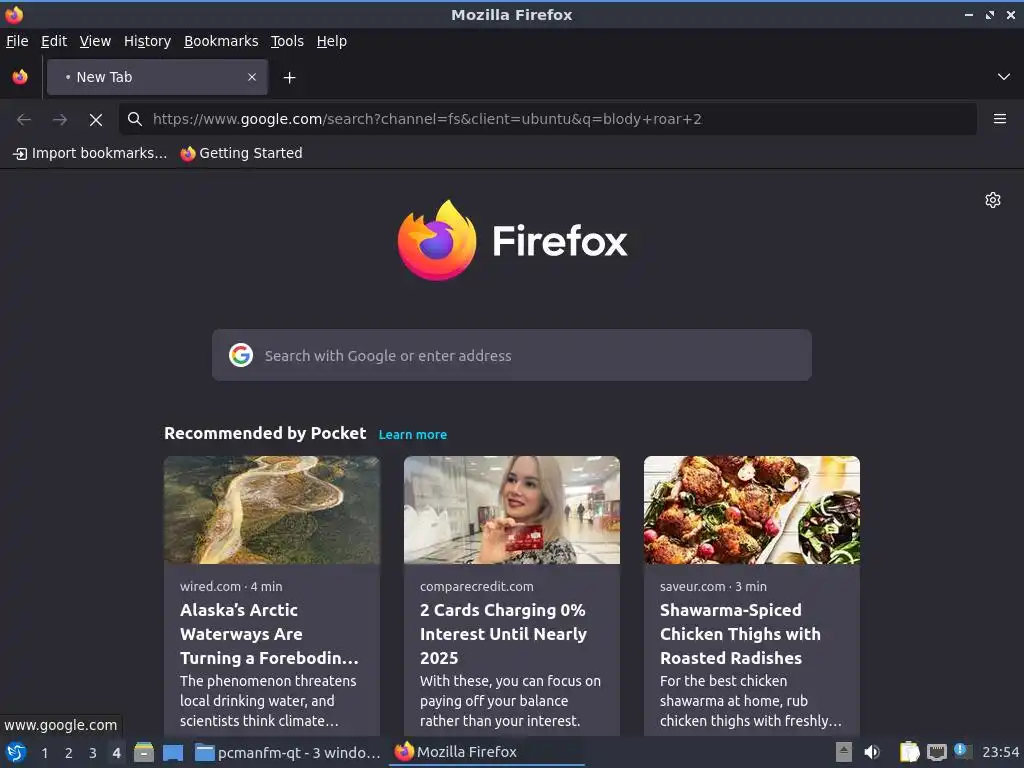The width and height of the screenshot is (1024, 768).
Task: Switch to desktop 2
Action: point(69,753)
